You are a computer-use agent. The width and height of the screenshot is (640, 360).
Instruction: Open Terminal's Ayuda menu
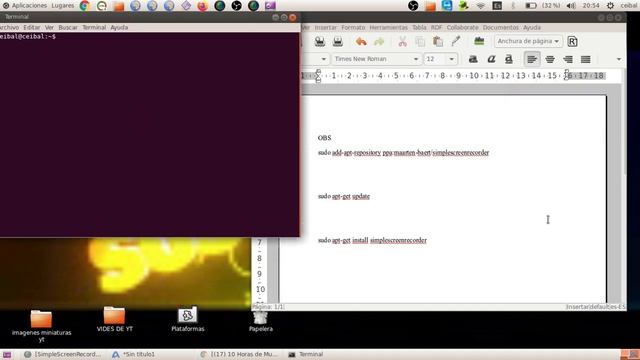(x=119, y=27)
